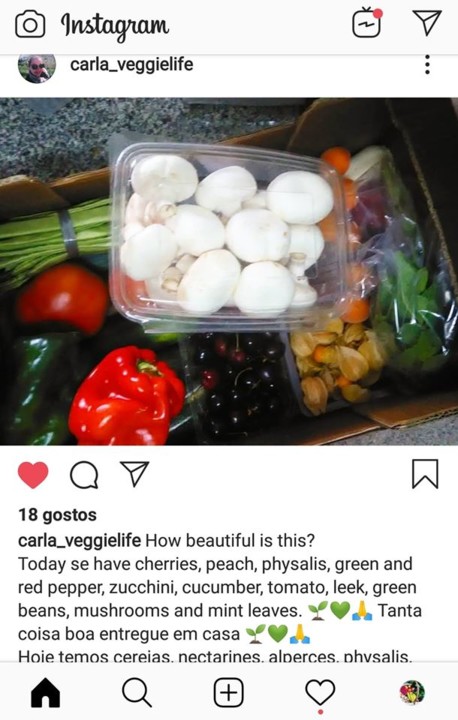
Task: Open post options three-dot menu
Action: pos(427,65)
